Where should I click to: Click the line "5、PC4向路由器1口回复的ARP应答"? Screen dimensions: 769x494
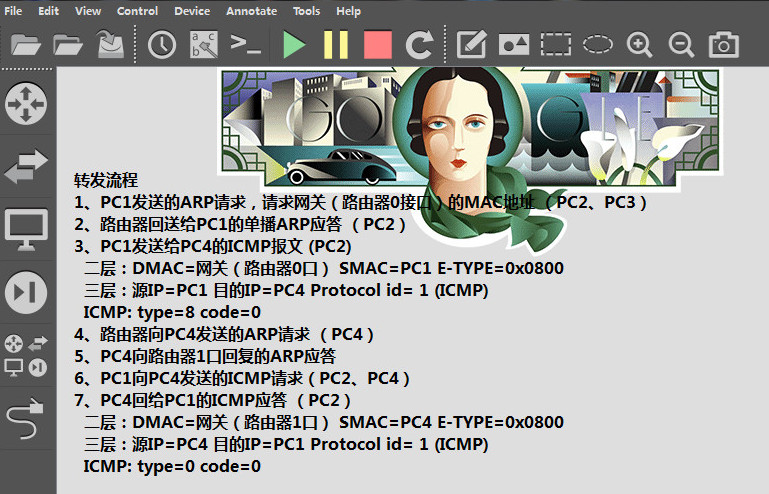(x=205, y=357)
